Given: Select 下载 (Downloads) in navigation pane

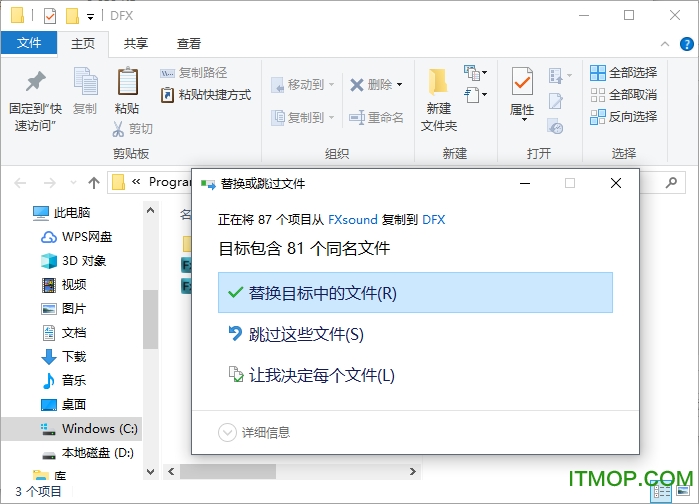Looking at the screenshot, I should (63, 356).
